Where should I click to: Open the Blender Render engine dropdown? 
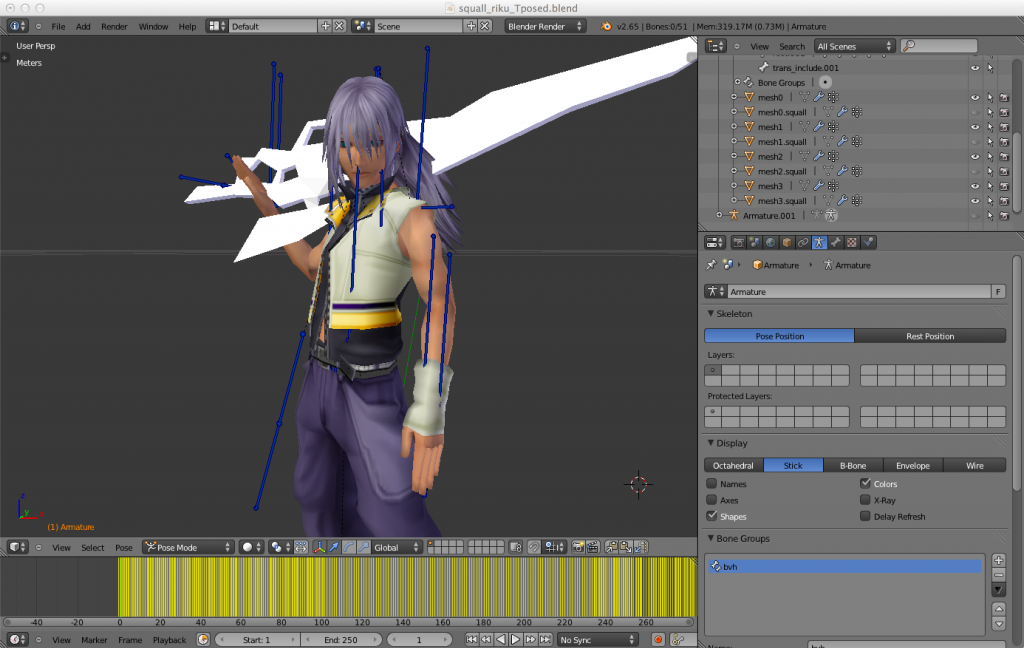click(545, 26)
